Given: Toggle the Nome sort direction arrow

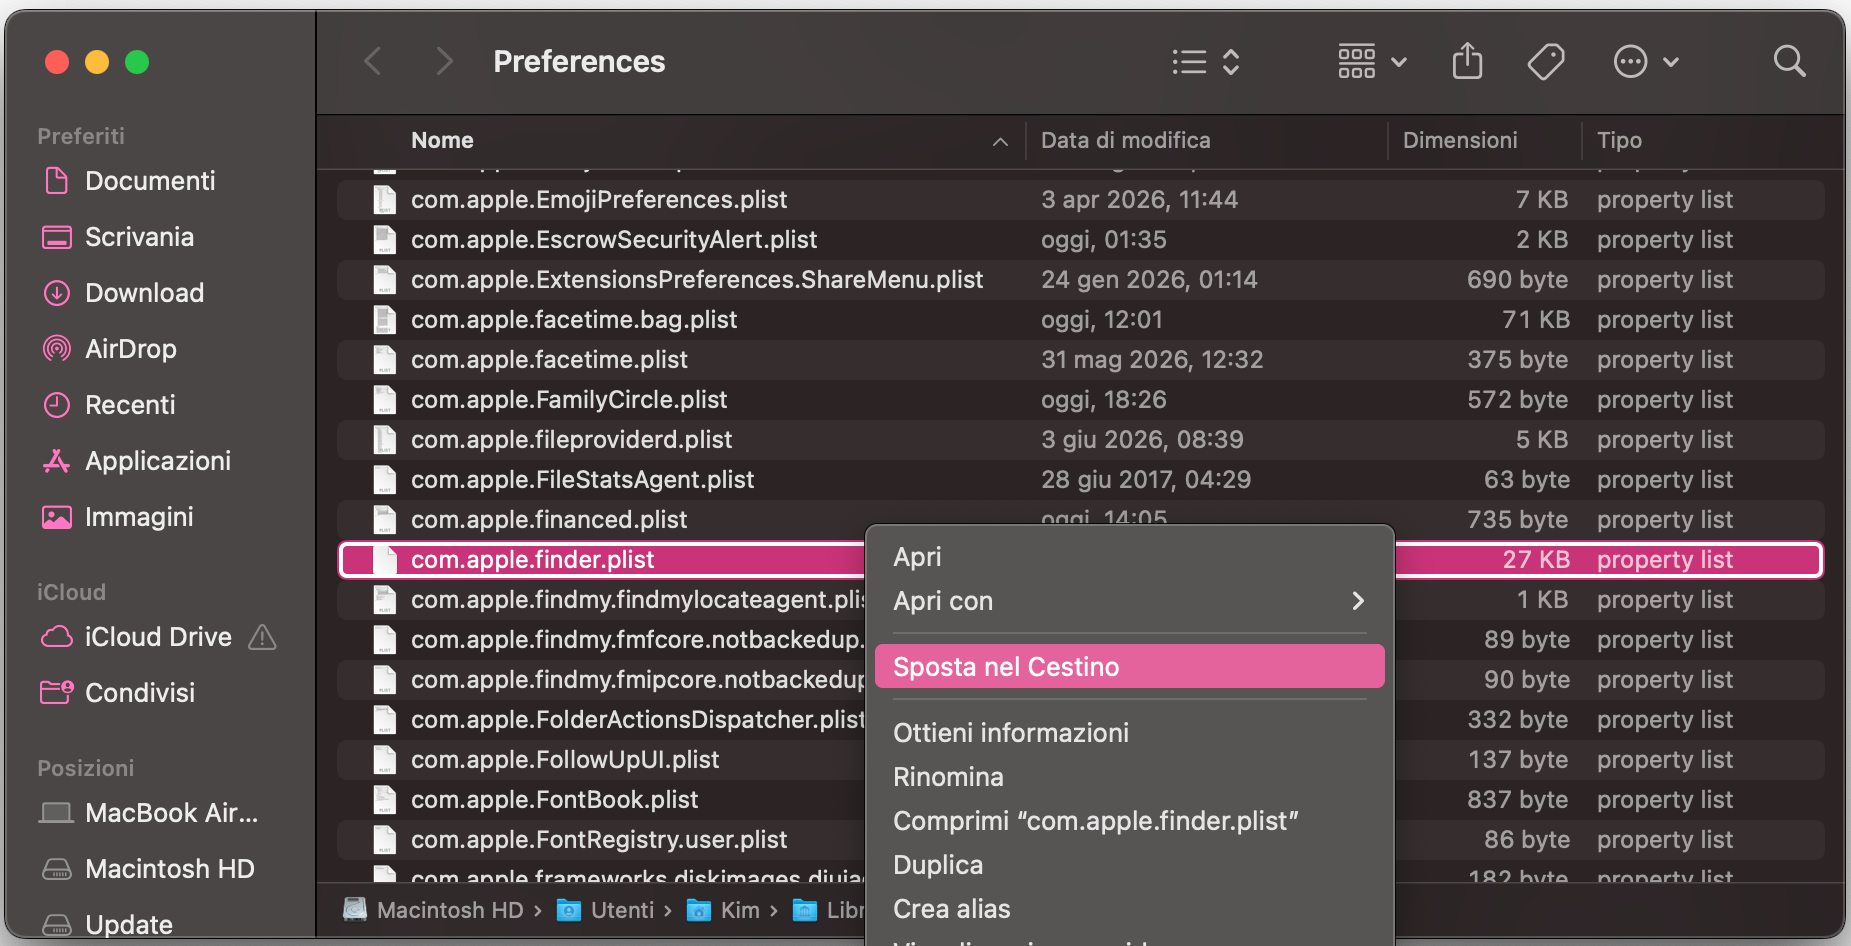Looking at the screenshot, I should pyautogui.click(x=1000, y=142).
